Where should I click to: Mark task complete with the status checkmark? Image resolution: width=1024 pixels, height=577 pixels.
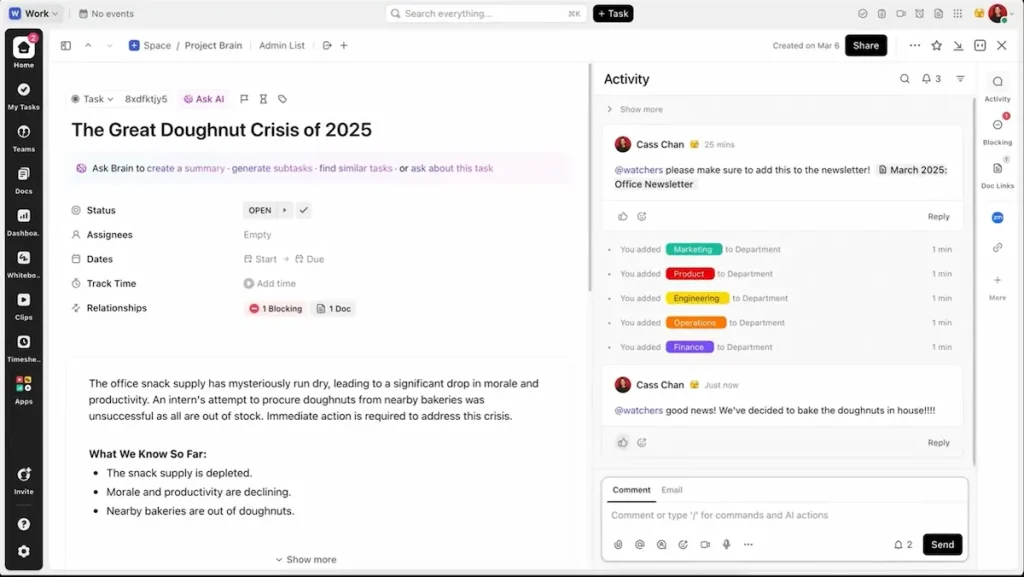tap(304, 210)
